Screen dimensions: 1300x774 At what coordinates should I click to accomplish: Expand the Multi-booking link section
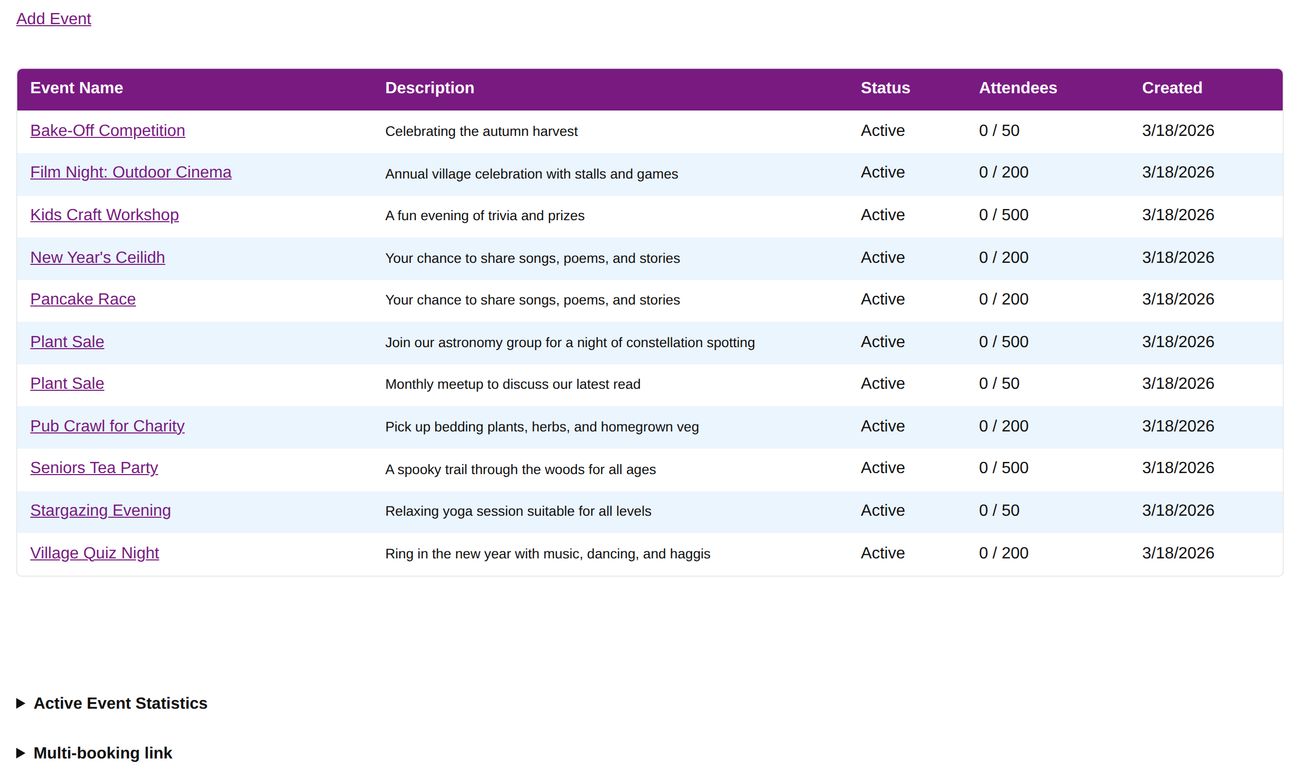tap(101, 753)
